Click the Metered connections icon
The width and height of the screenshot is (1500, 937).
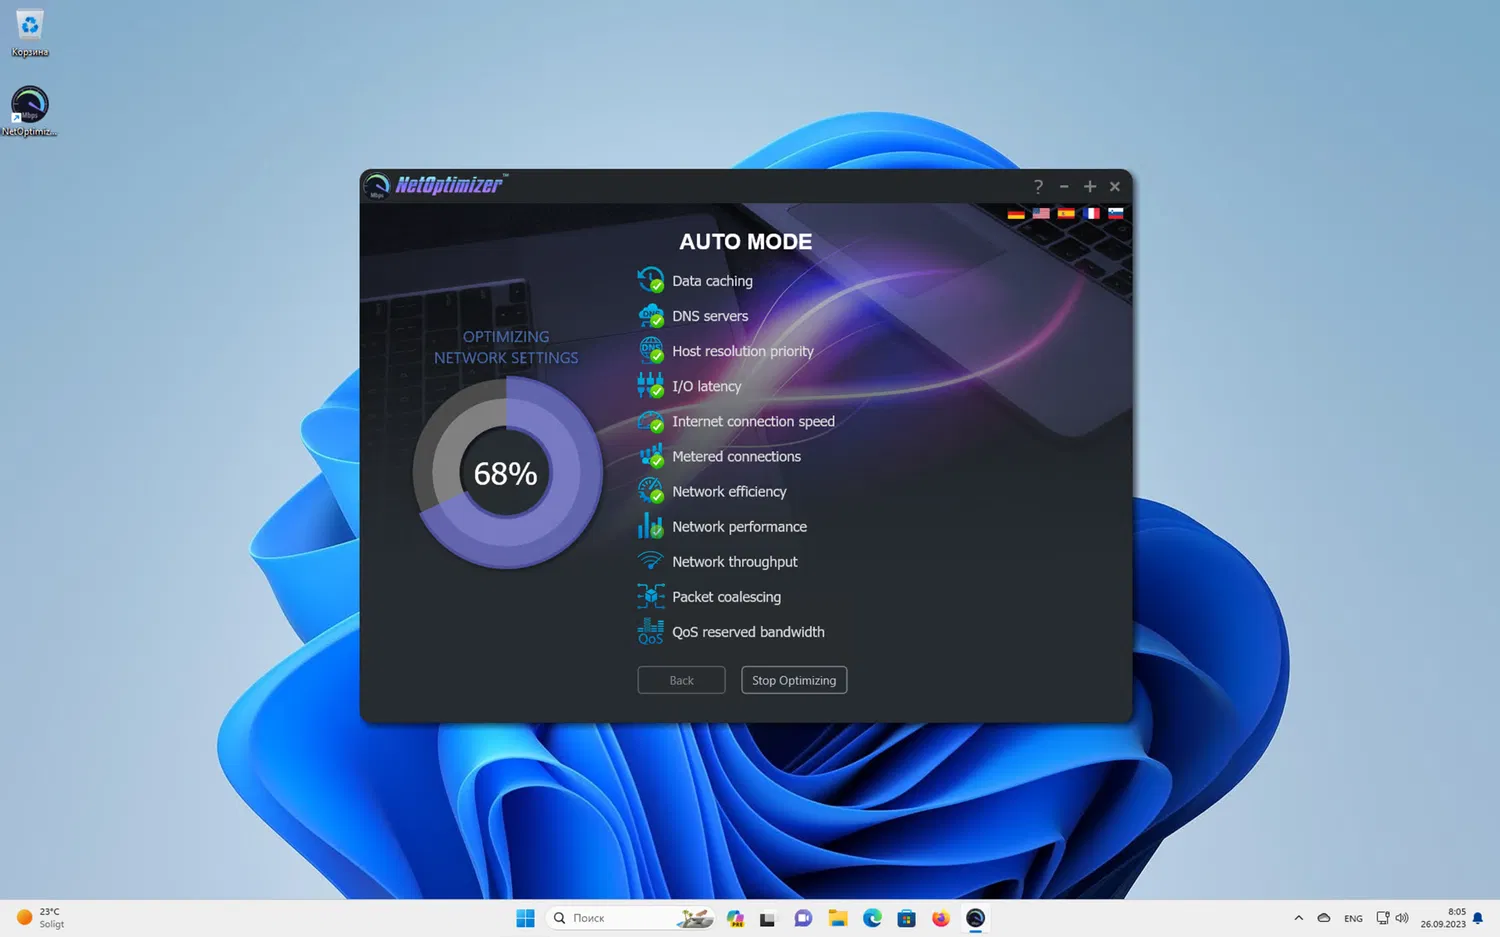click(650, 456)
